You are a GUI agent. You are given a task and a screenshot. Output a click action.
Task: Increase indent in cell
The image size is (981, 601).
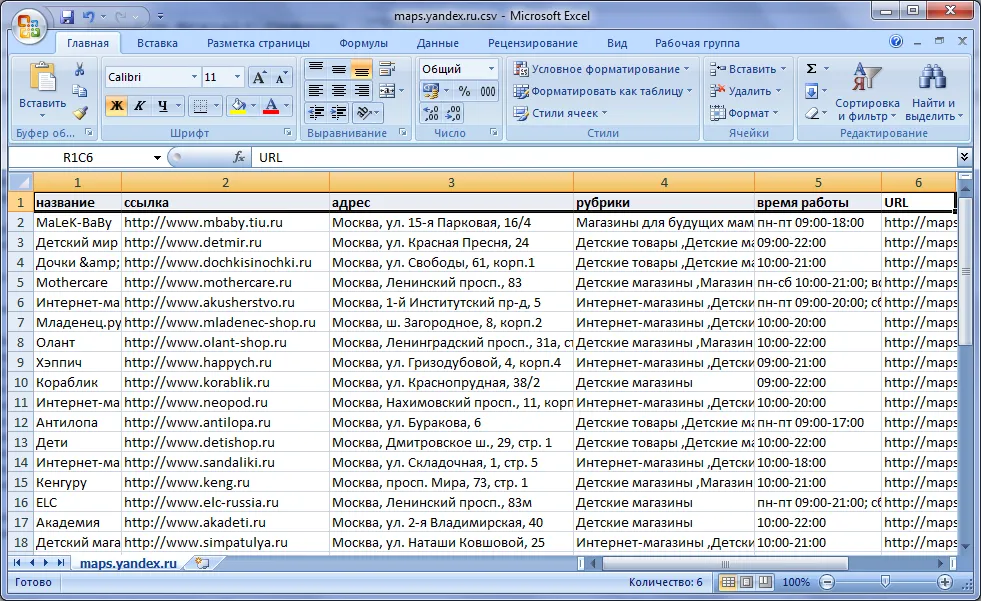(x=338, y=113)
